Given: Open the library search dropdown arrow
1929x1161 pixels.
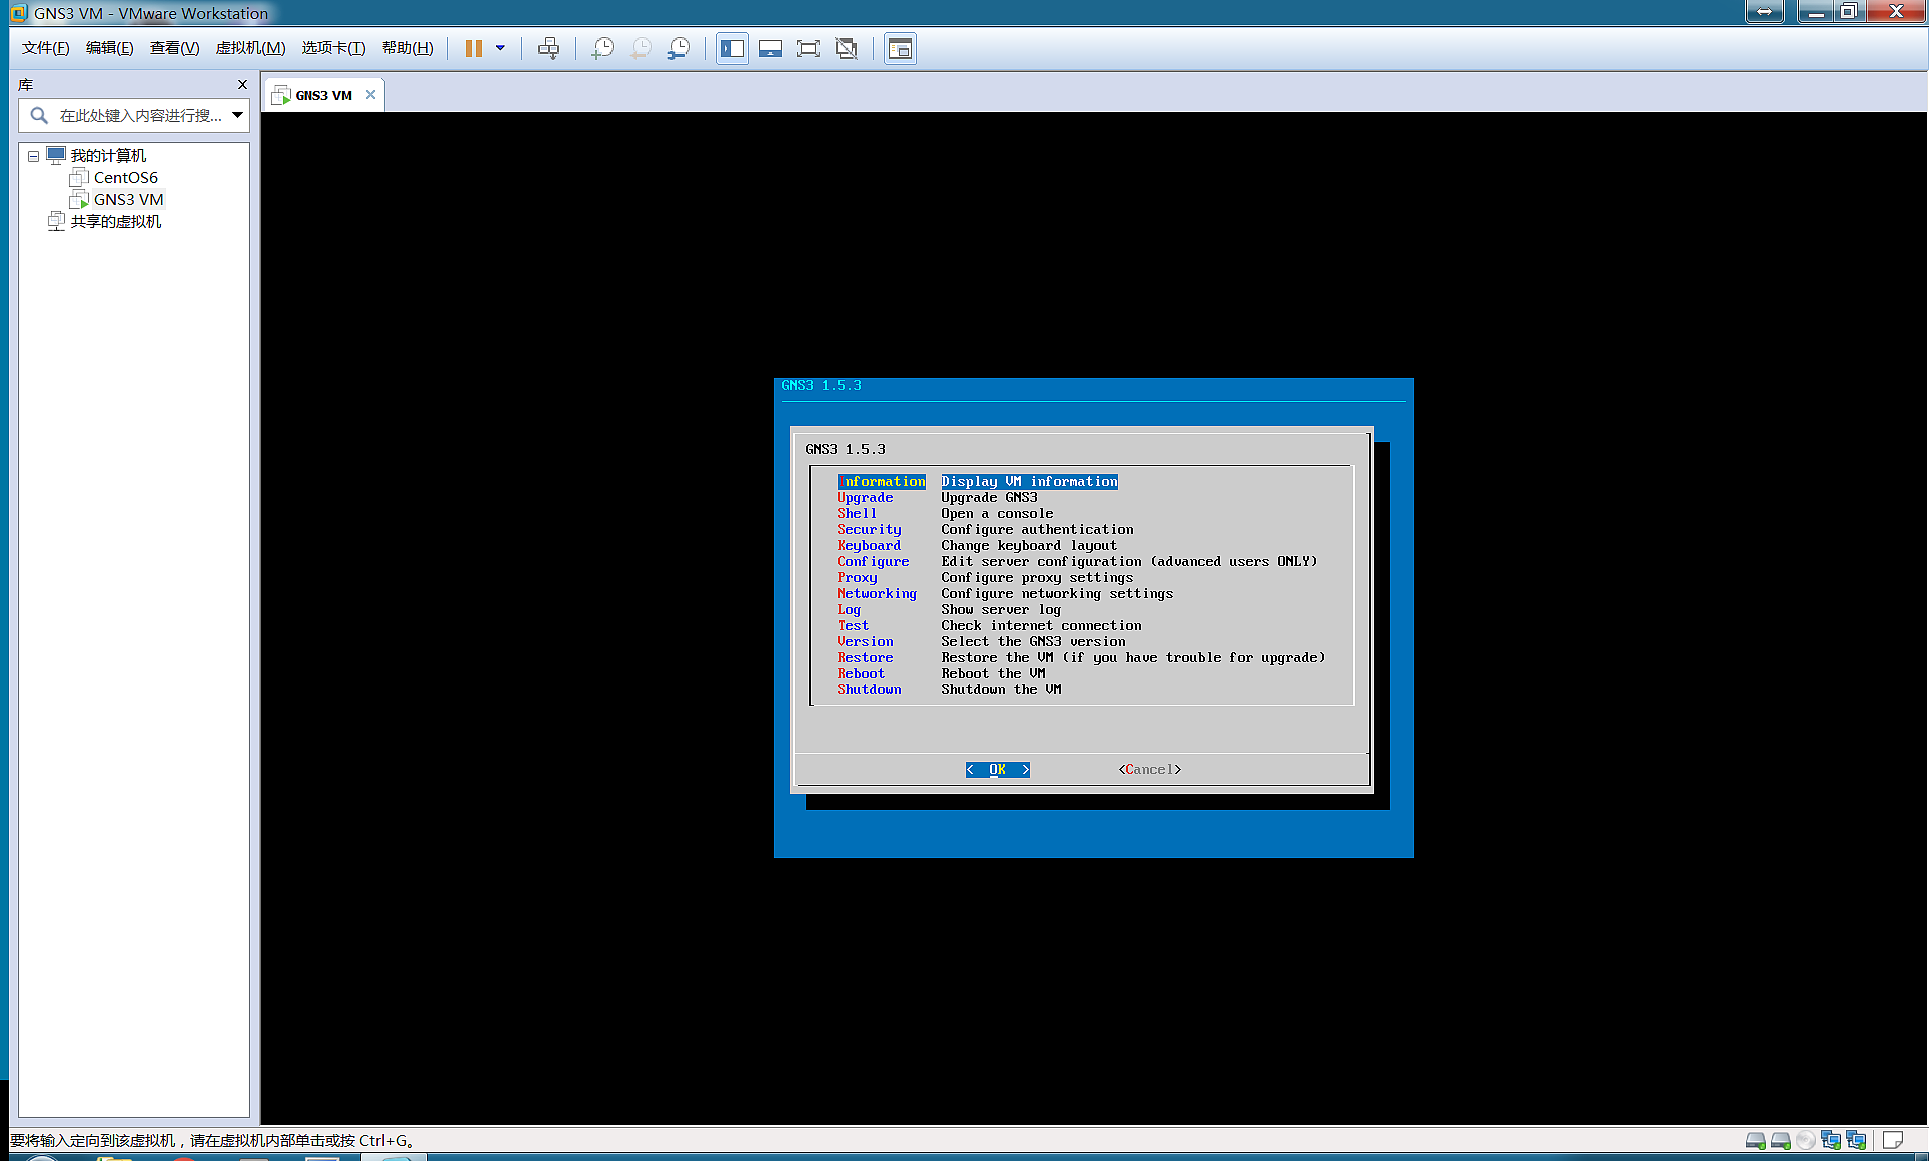Looking at the screenshot, I should (237, 115).
